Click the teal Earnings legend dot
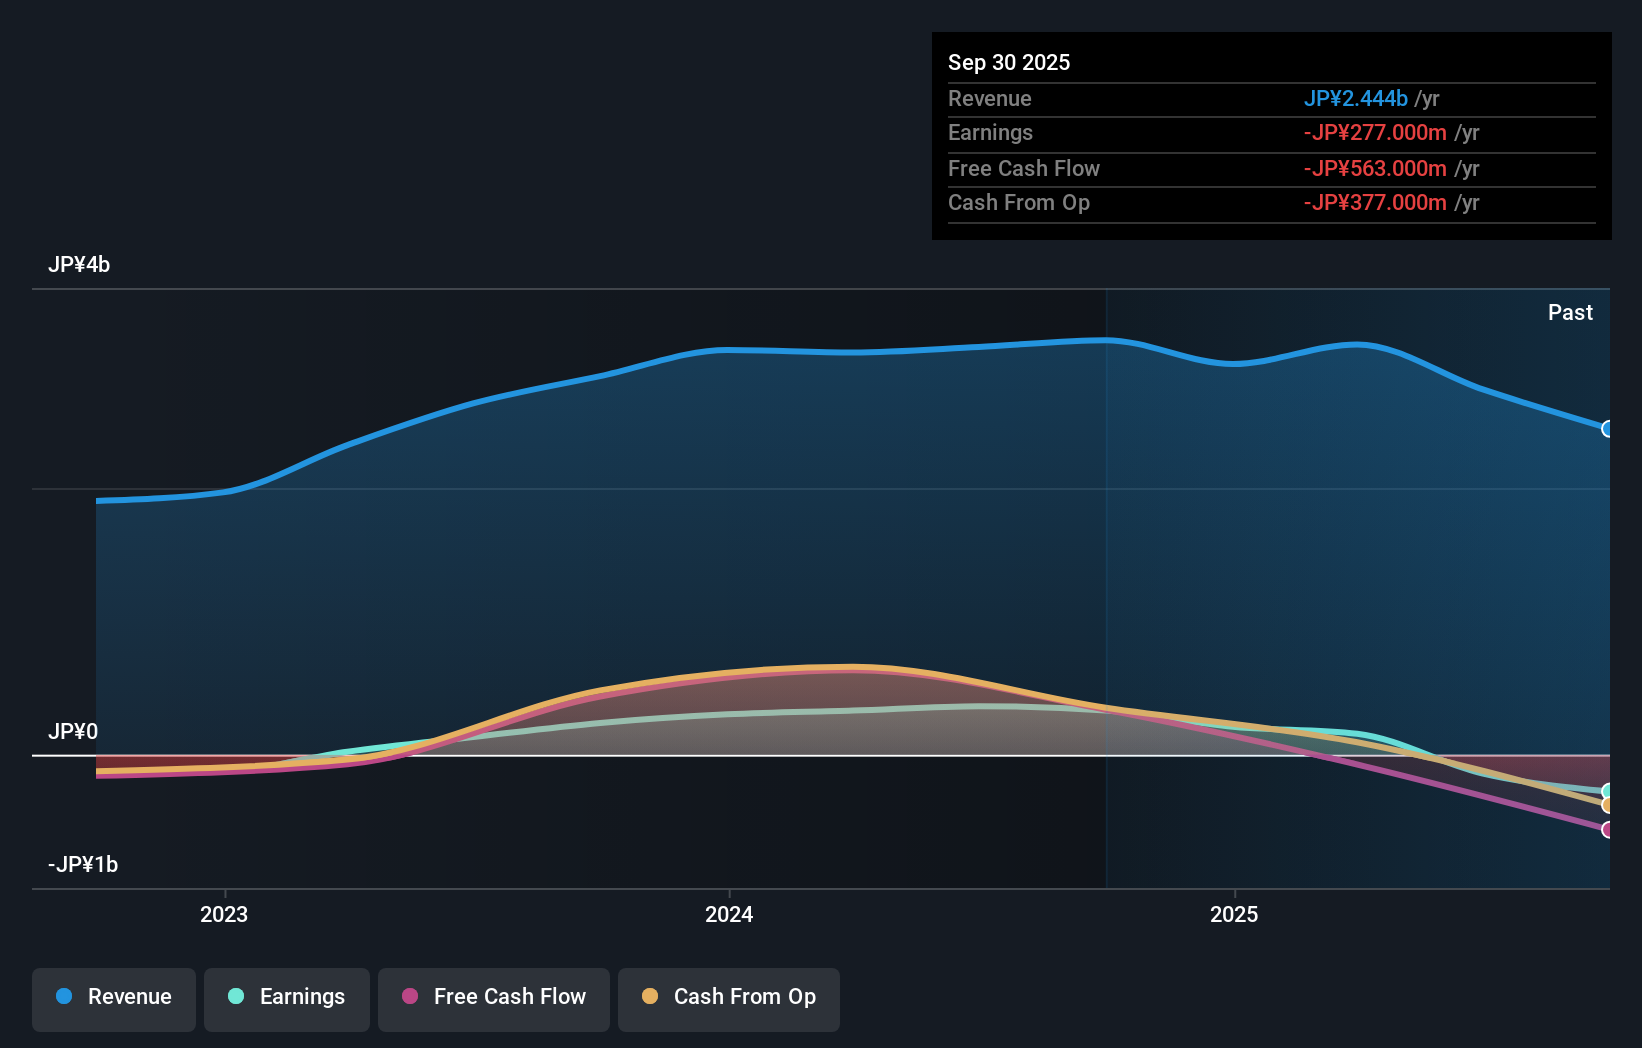The width and height of the screenshot is (1642, 1048). [236, 997]
